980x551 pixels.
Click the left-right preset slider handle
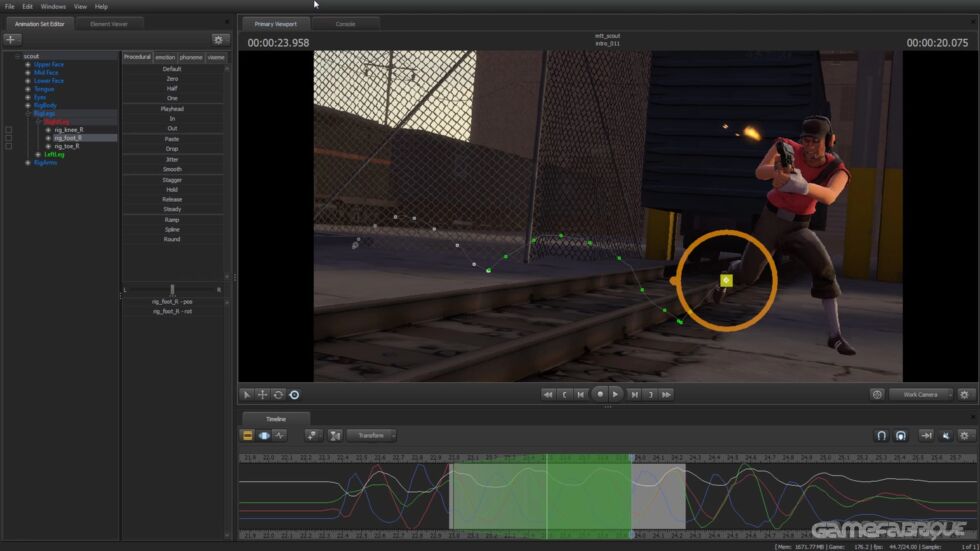(172, 289)
